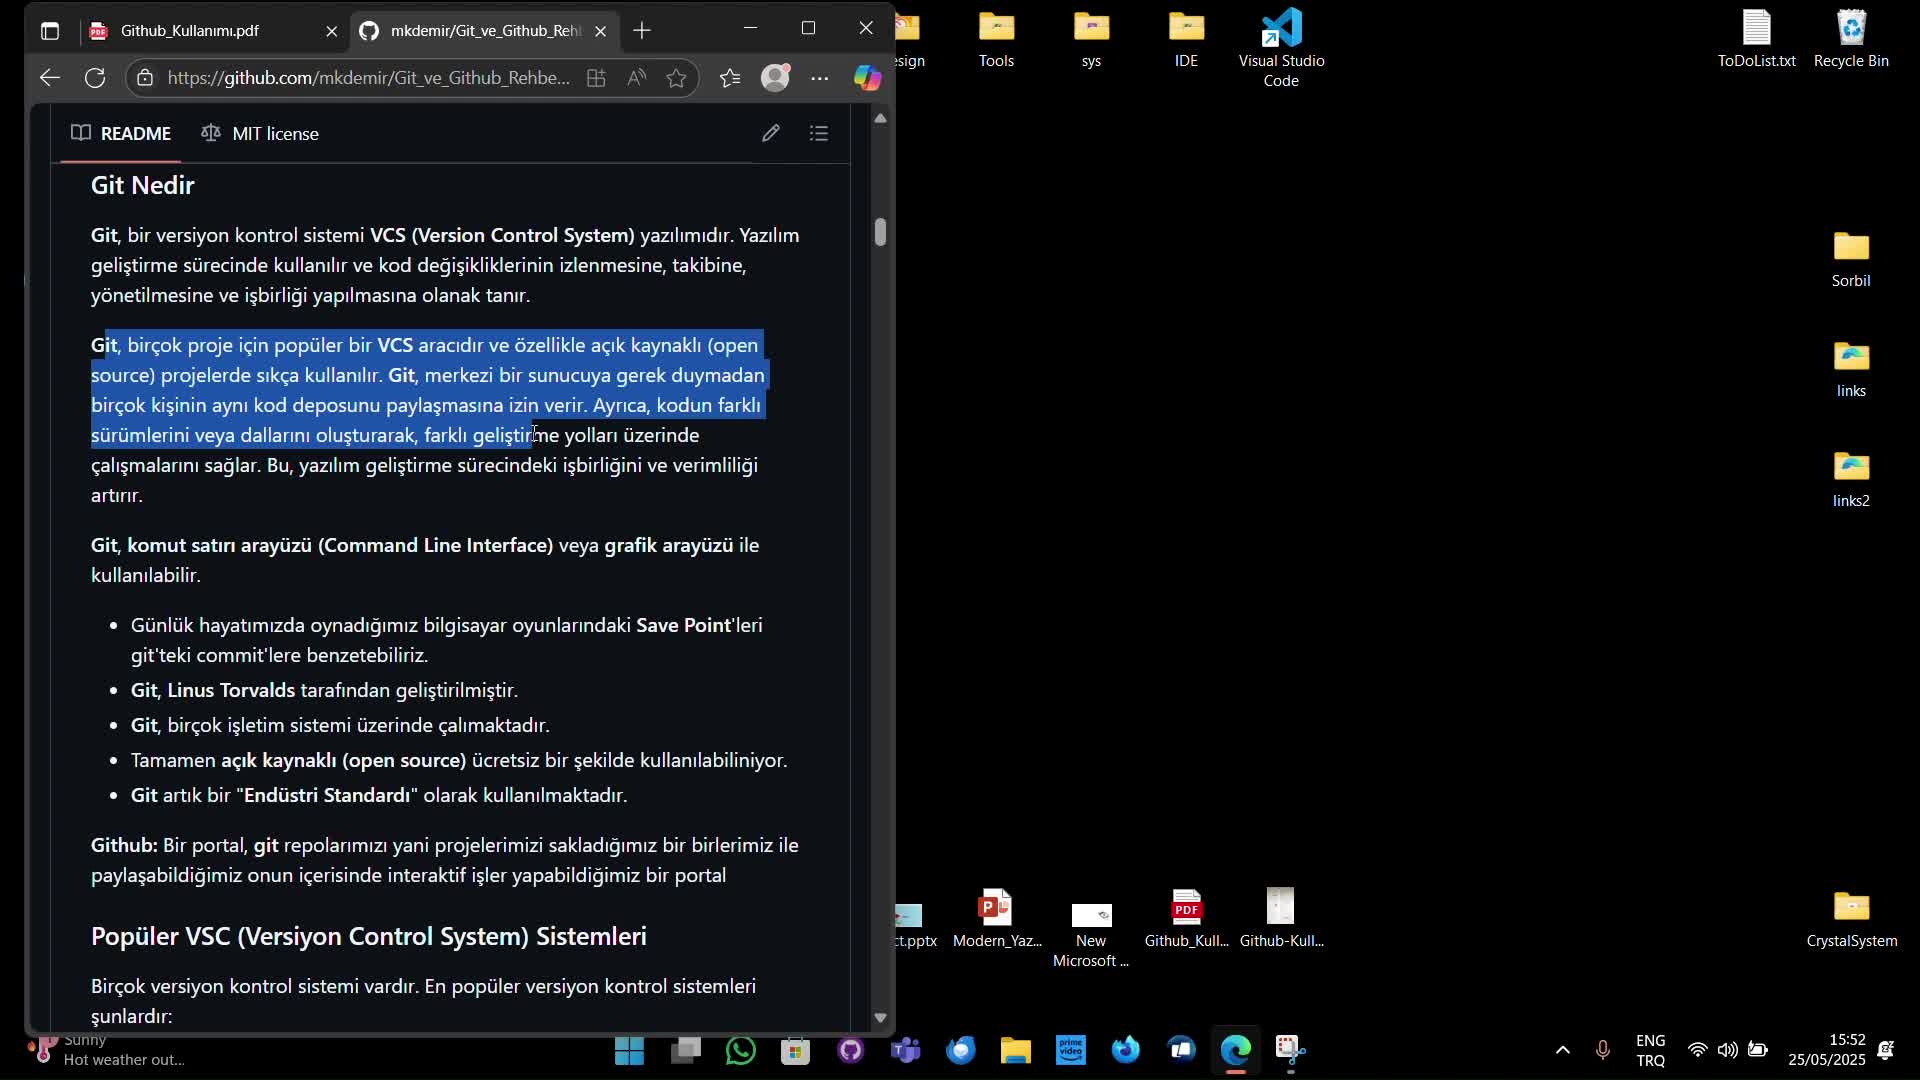Image resolution: width=1920 pixels, height=1080 pixels.
Task: Open the IDE folder on desktop
Action: coord(1186,40)
